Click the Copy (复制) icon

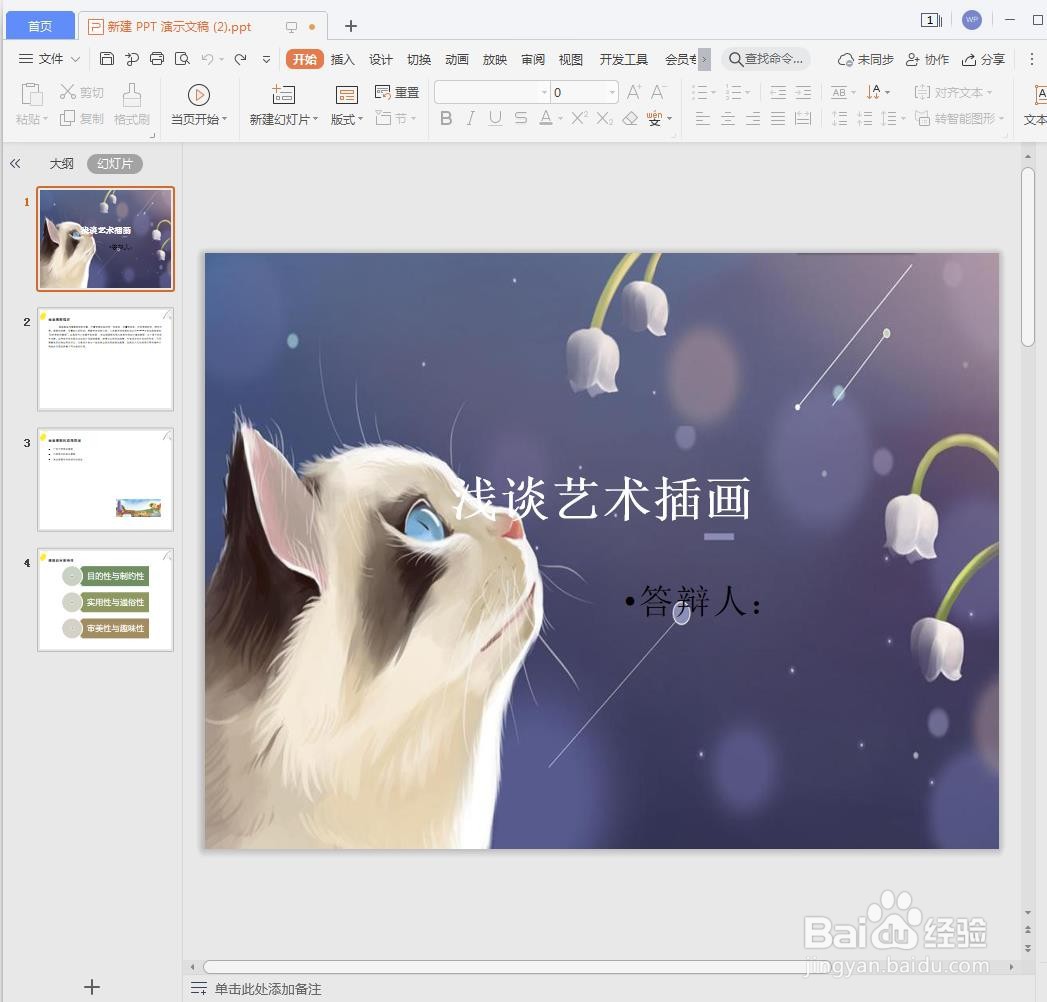pyautogui.click(x=67, y=118)
